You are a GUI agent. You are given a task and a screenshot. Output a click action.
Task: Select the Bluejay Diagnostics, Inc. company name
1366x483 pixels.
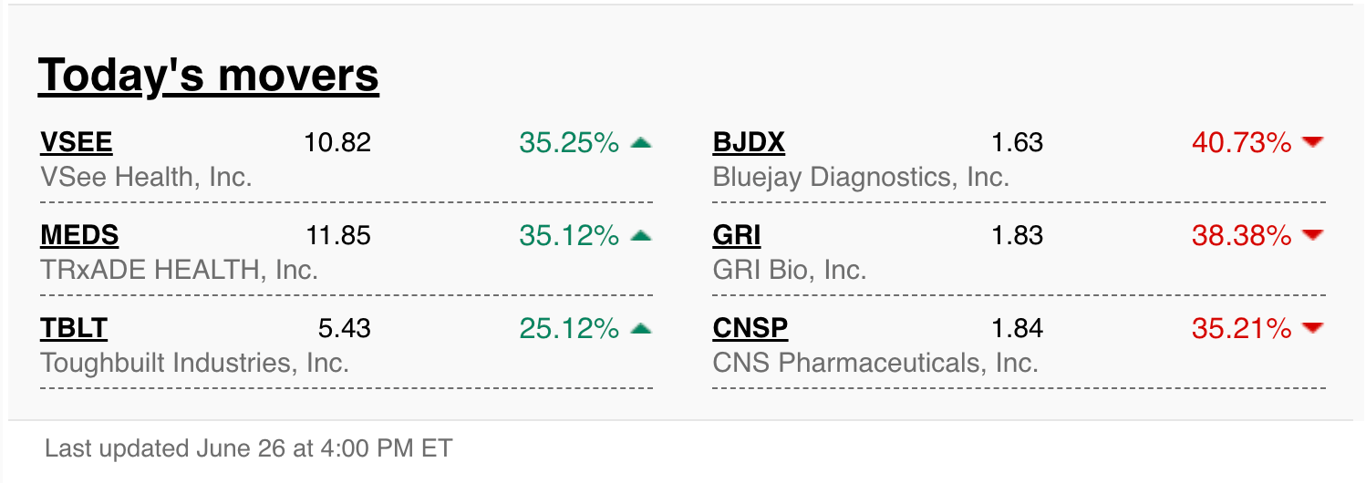[861, 177]
